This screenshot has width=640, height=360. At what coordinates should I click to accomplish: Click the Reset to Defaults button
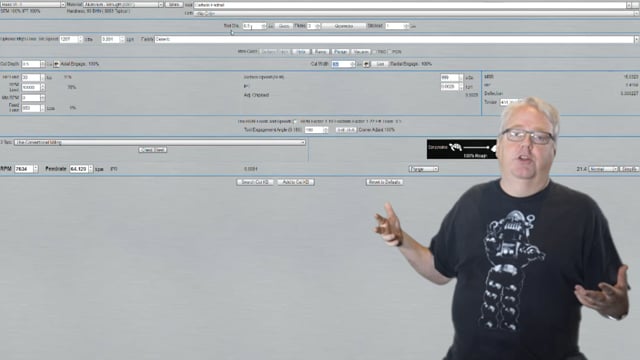pyautogui.click(x=384, y=182)
